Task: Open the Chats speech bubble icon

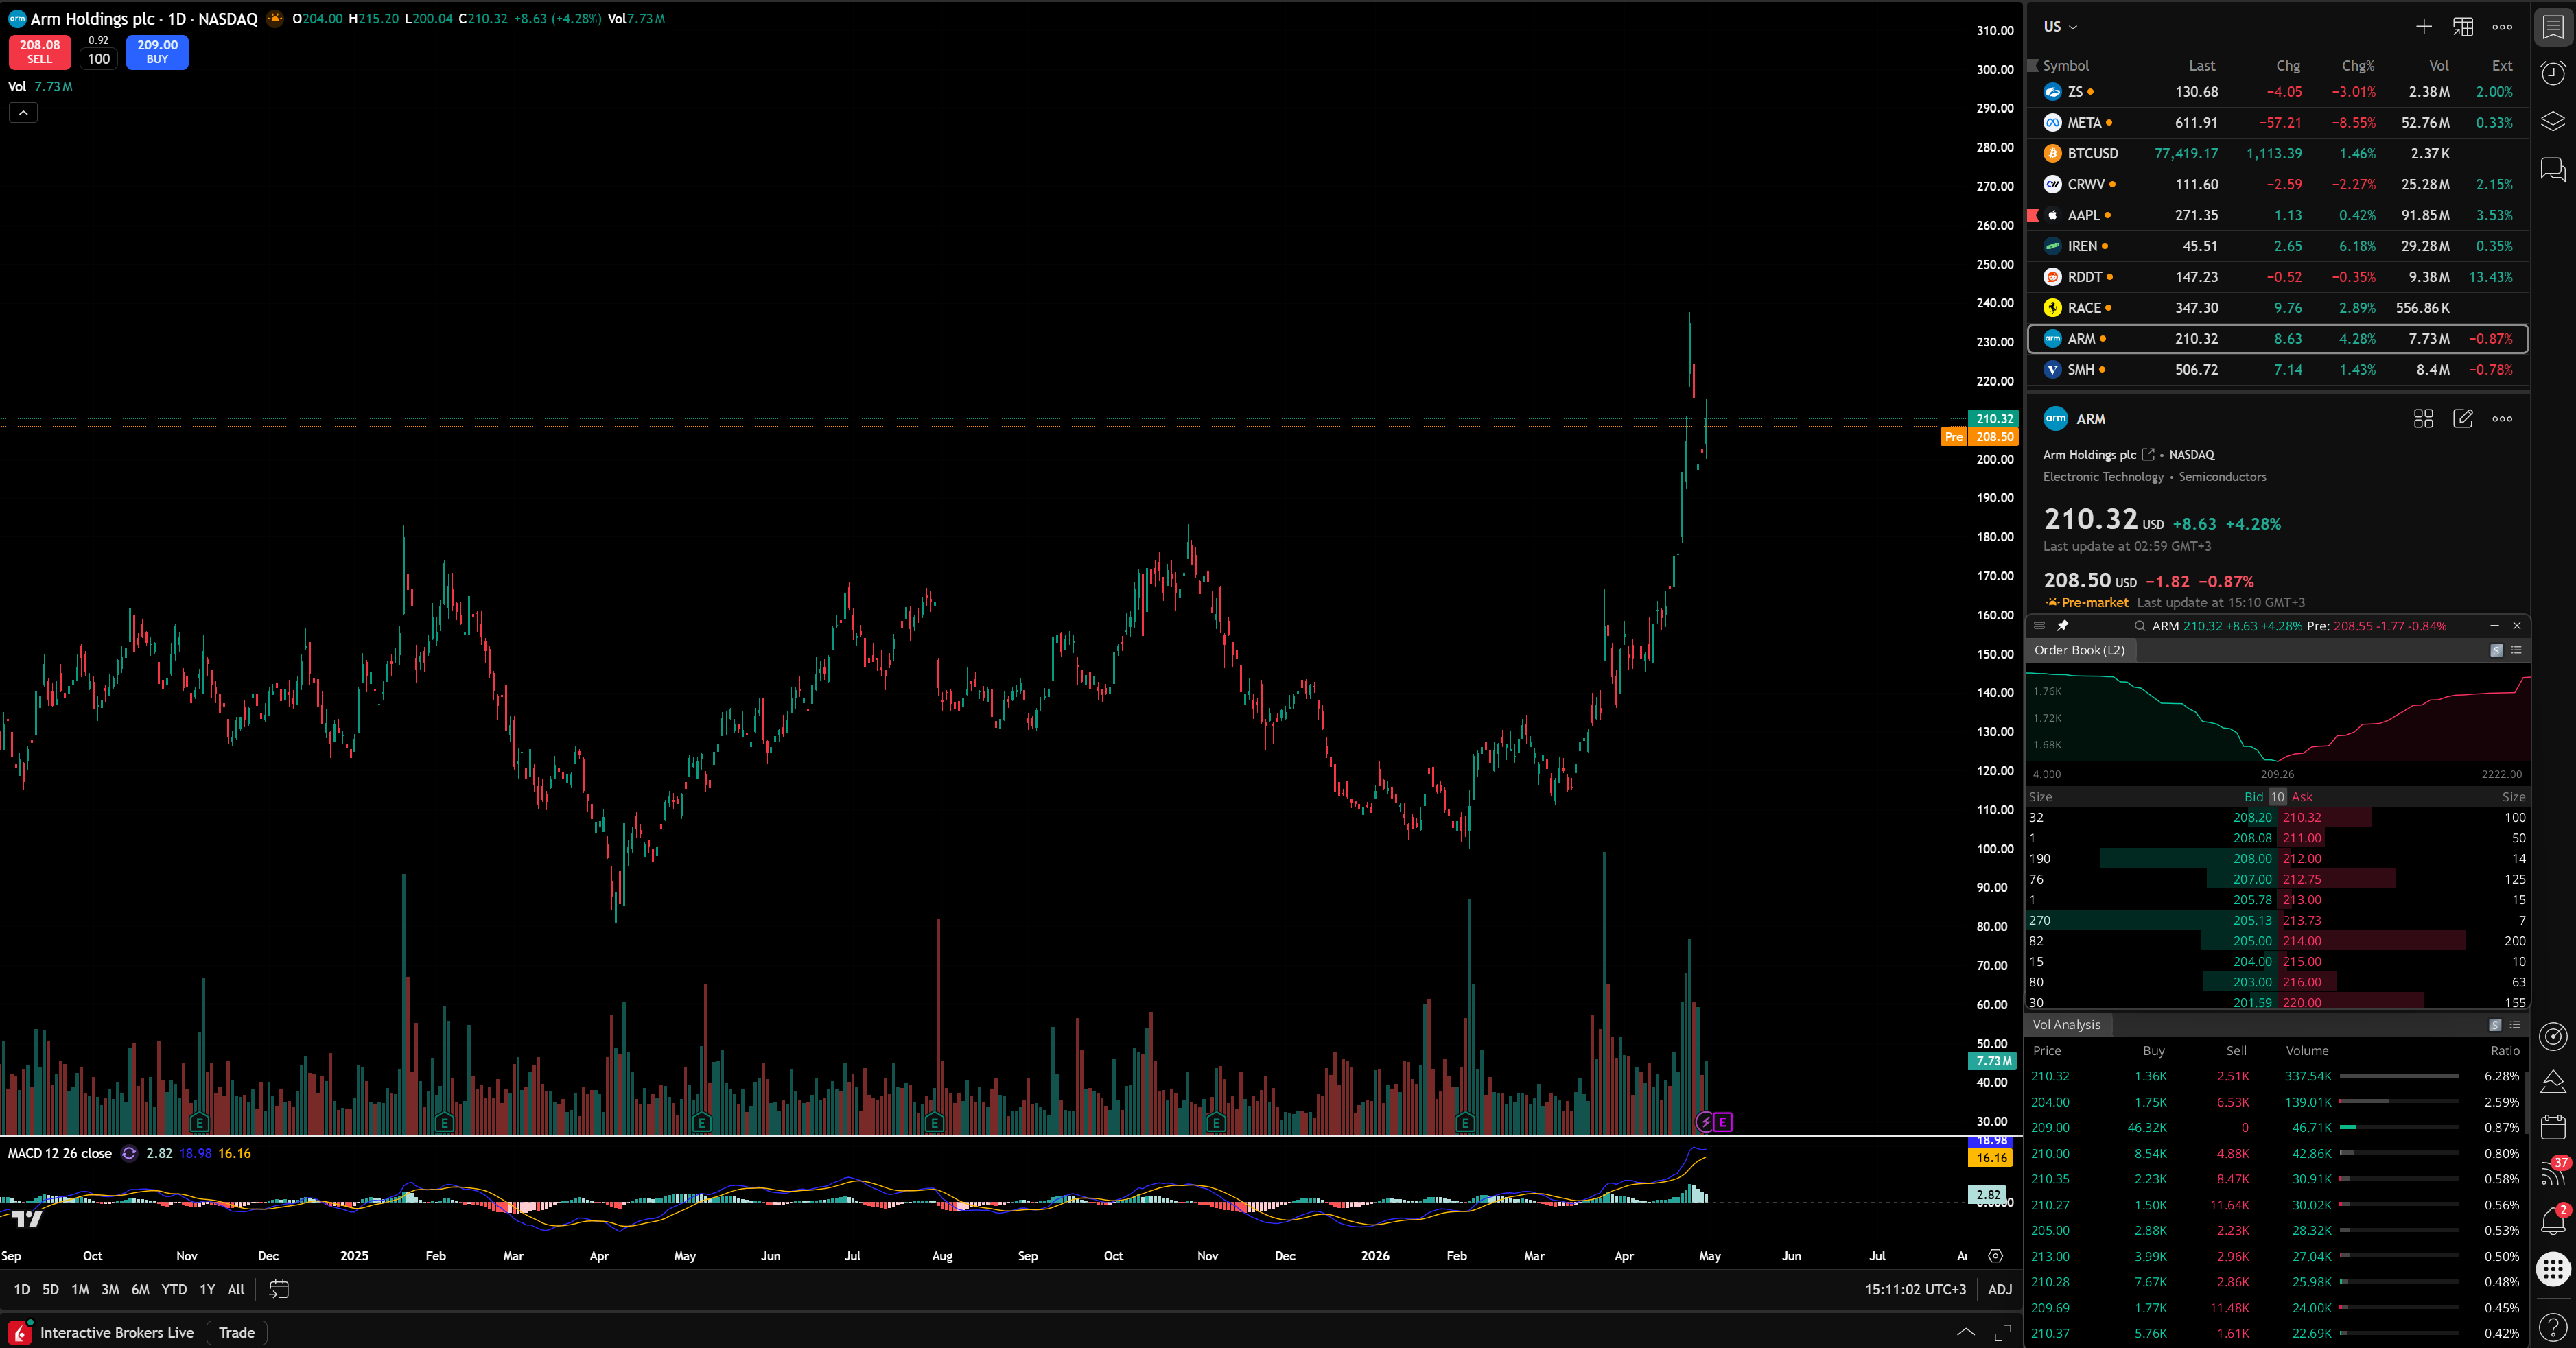Action: (2553, 169)
